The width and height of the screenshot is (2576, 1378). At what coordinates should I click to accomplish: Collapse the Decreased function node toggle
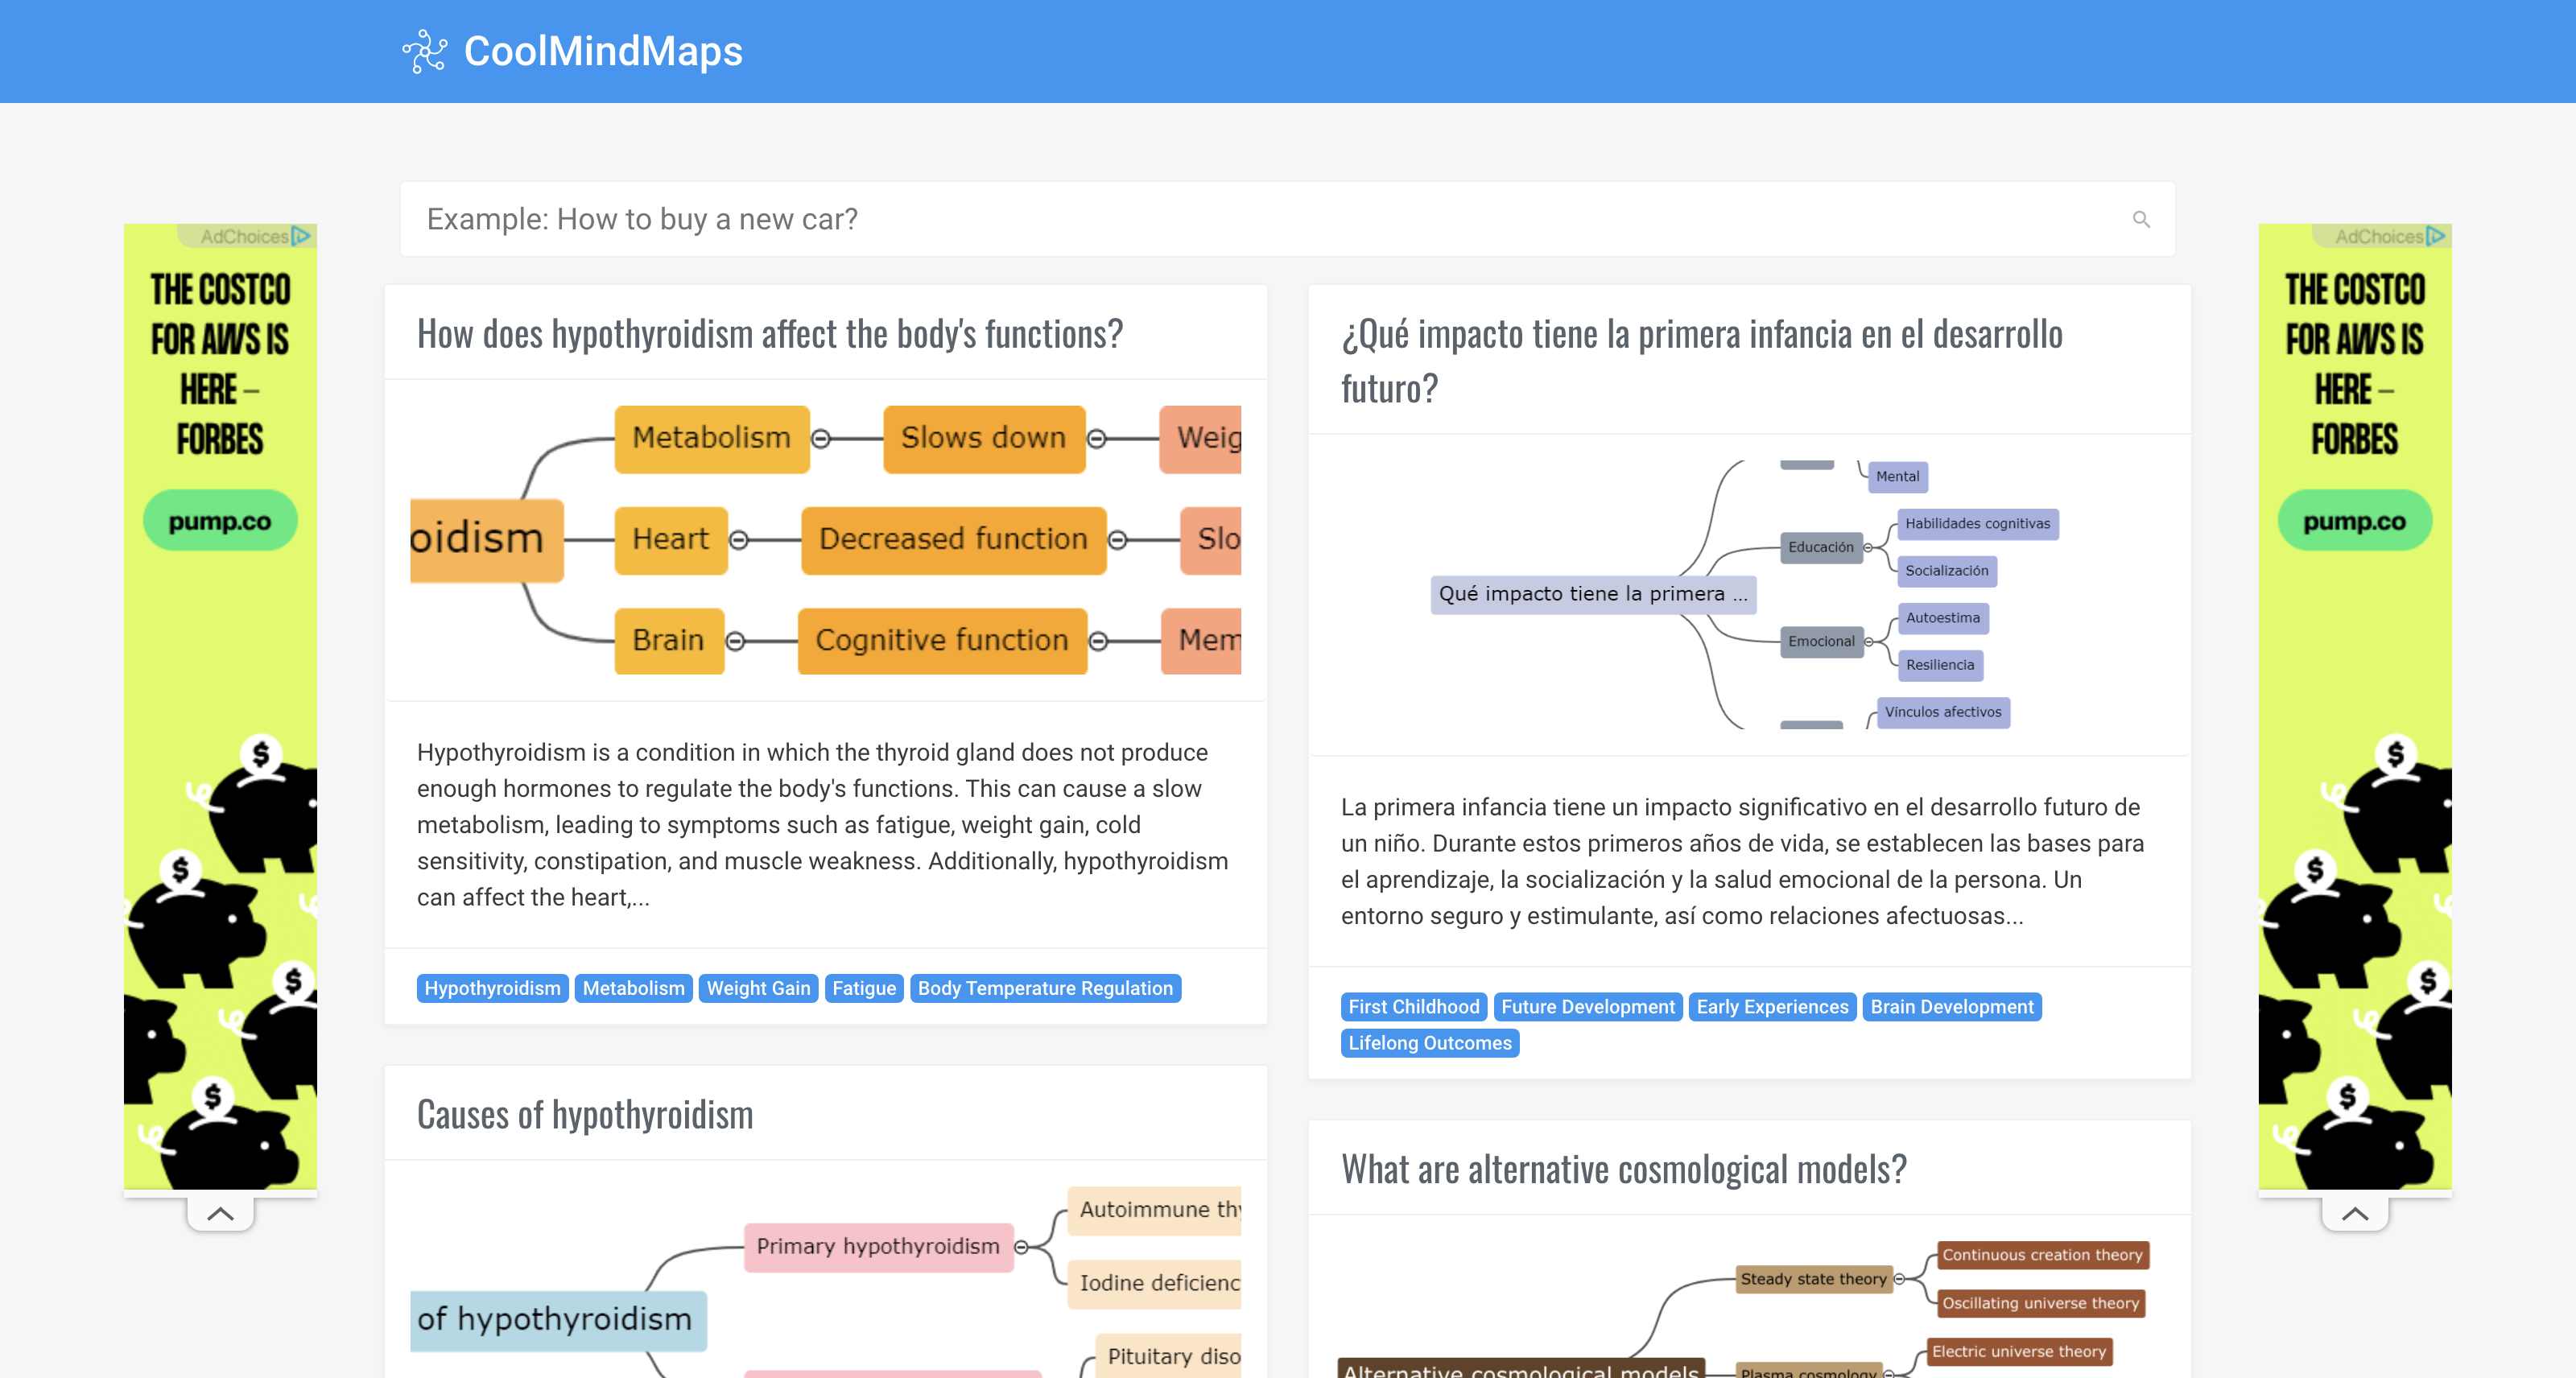(1118, 540)
